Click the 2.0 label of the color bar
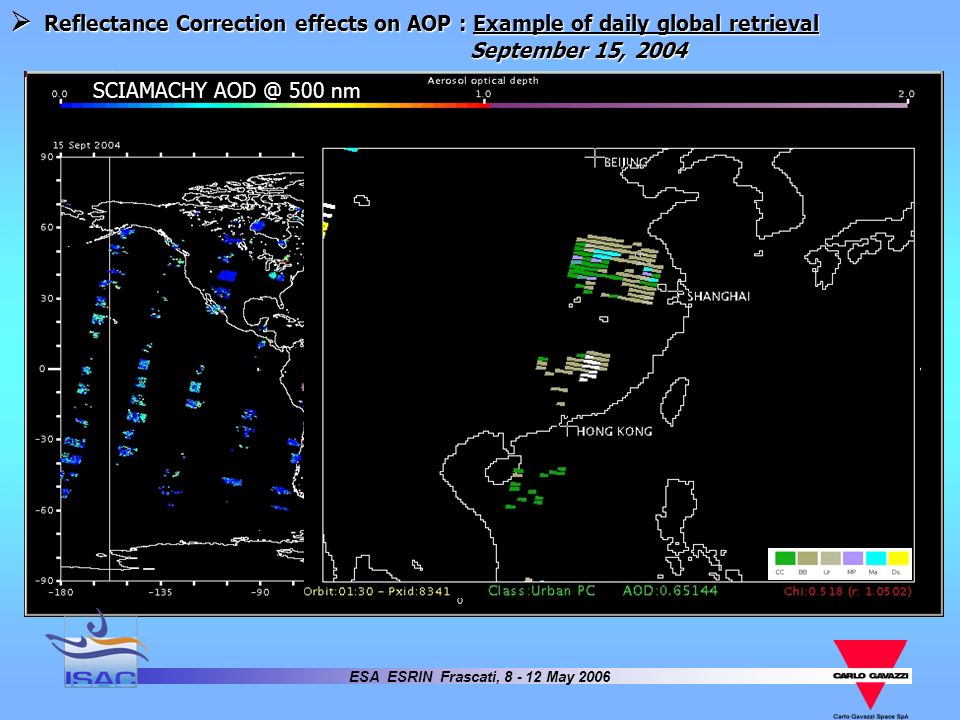This screenshot has width=960, height=720. (x=906, y=94)
